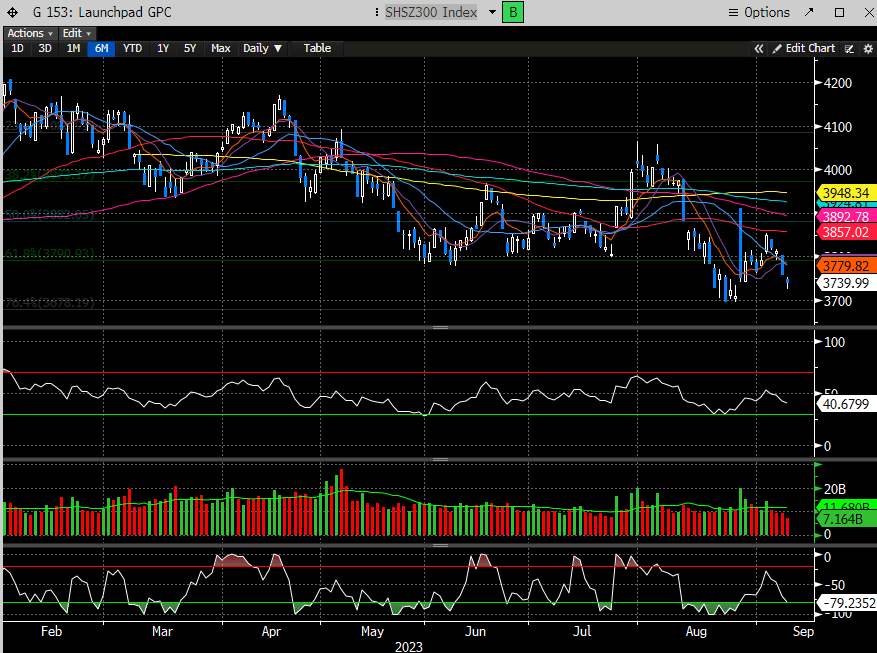This screenshot has width=877, height=653.
Task: Open the Edit dropdown menu
Action: pos(76,34)
